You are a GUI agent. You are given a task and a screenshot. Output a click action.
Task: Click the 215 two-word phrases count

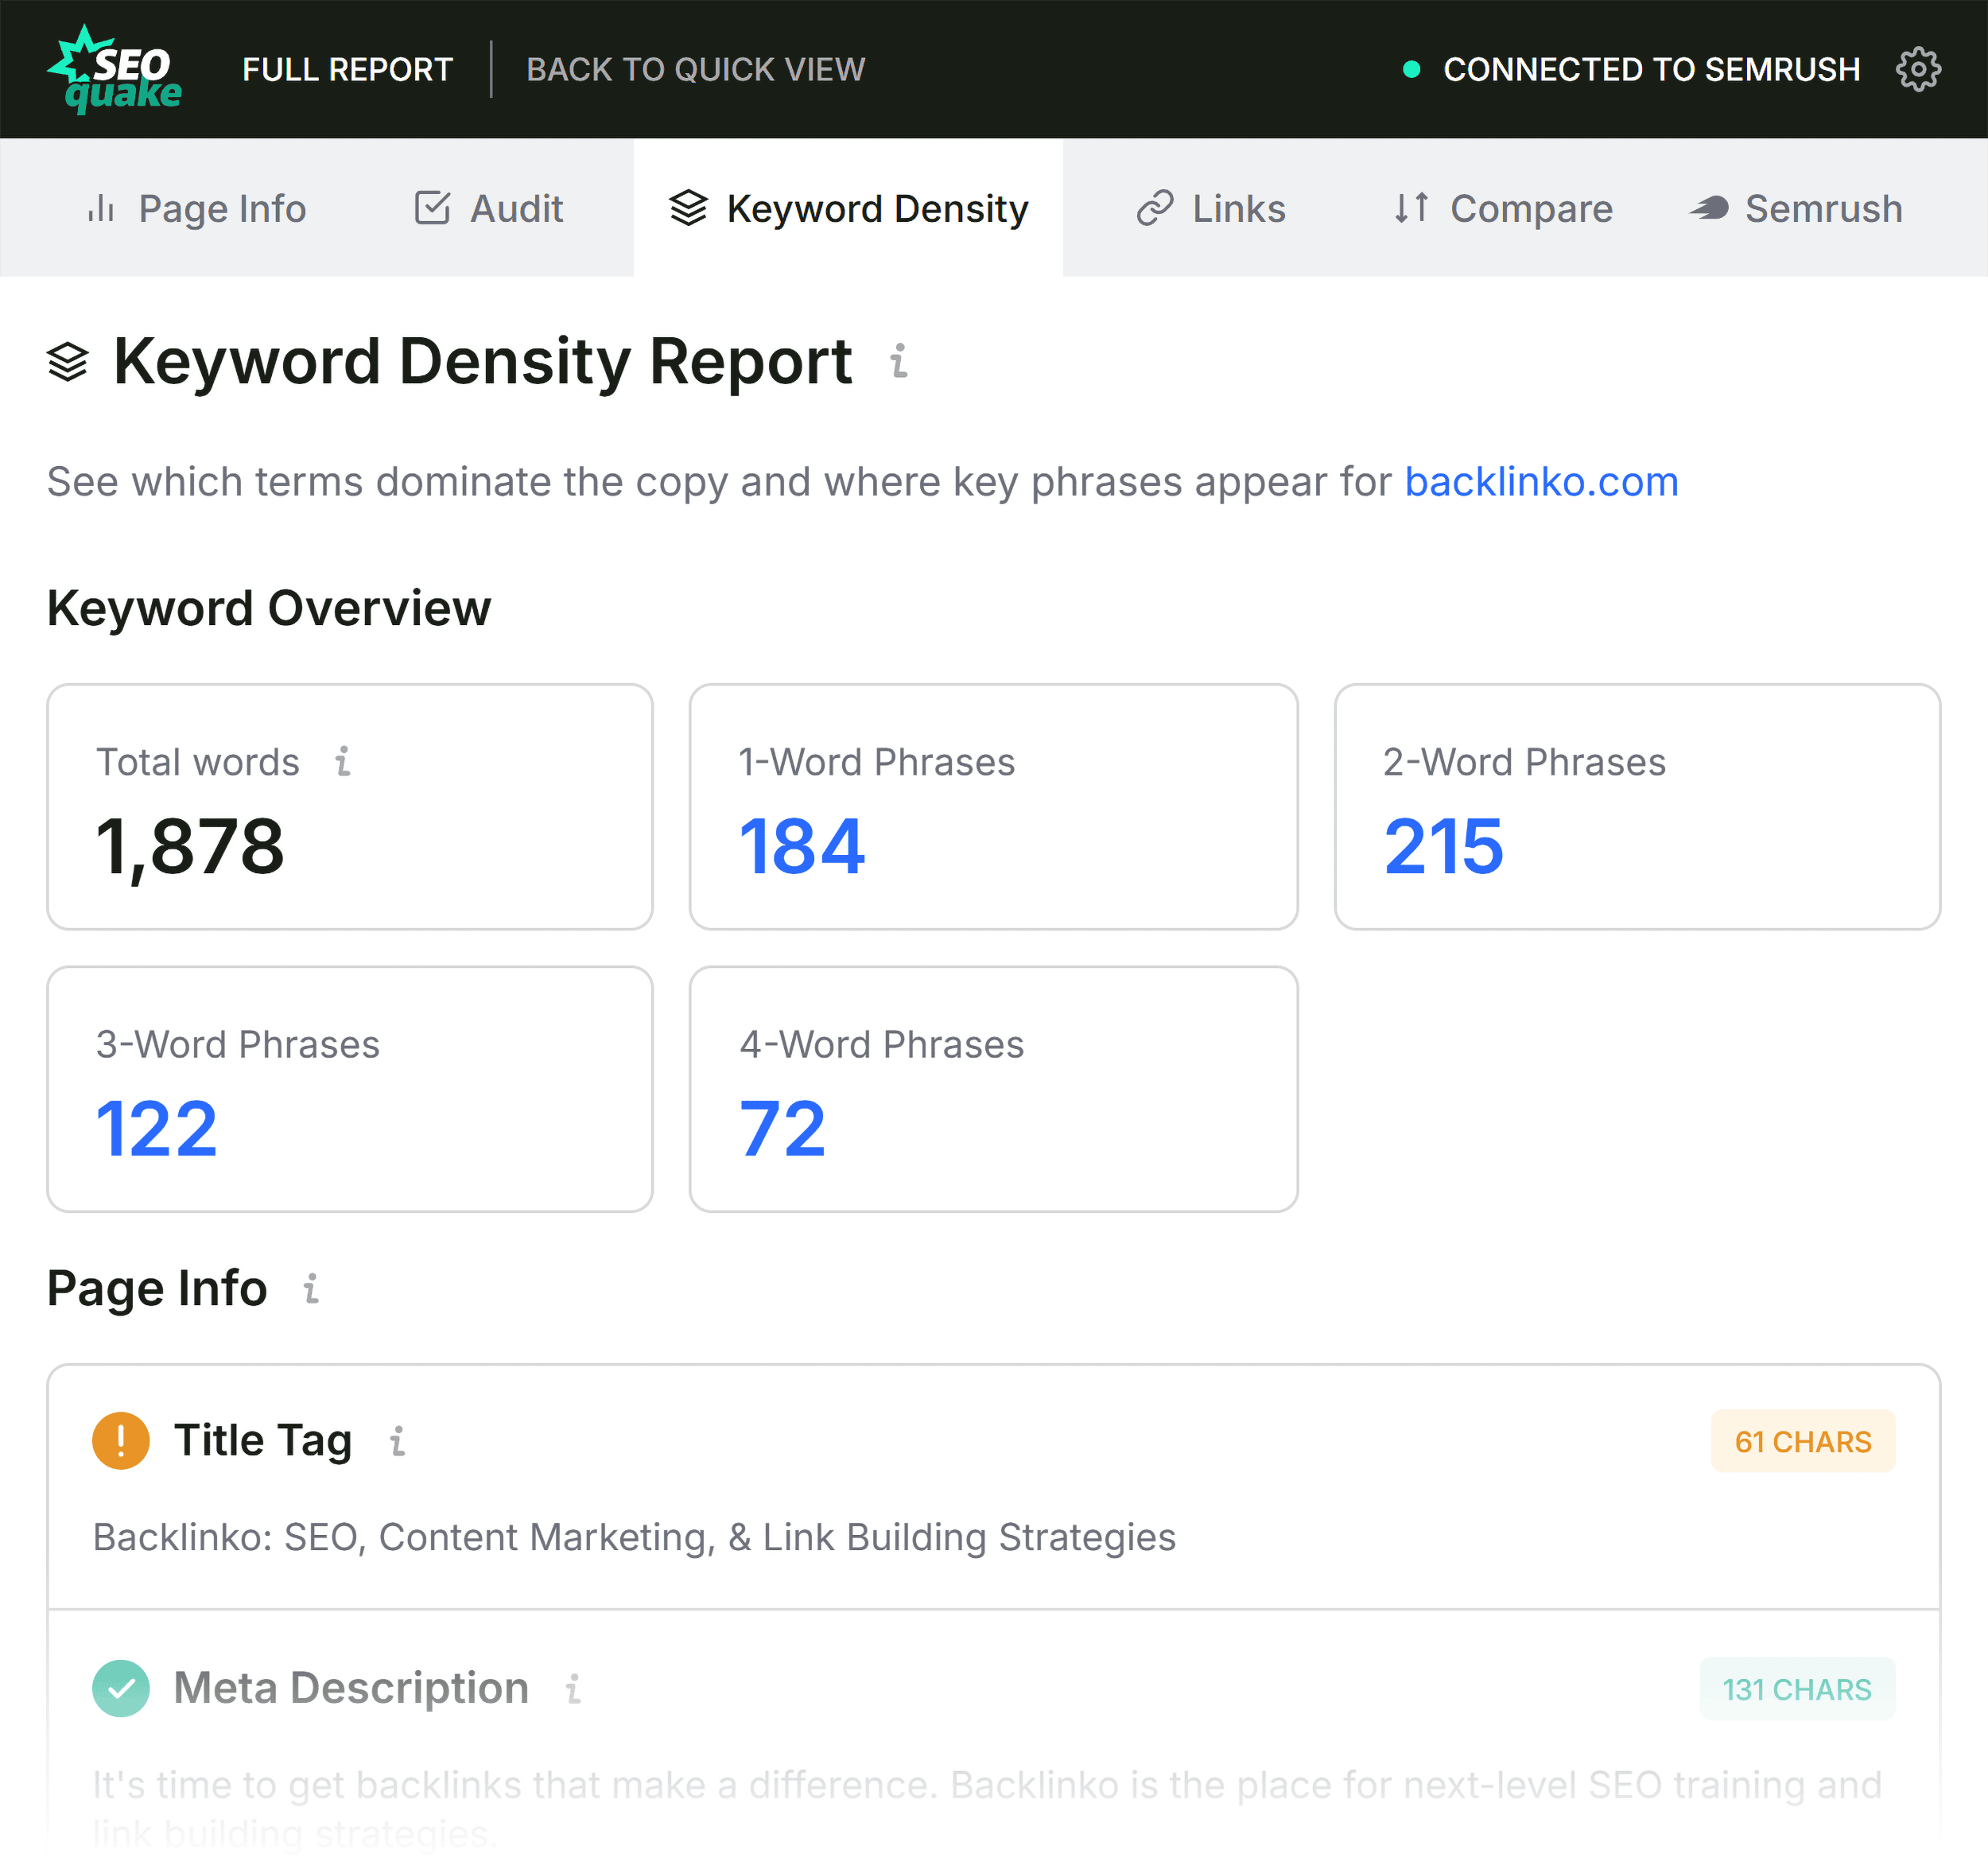(x=1443, y=846)
